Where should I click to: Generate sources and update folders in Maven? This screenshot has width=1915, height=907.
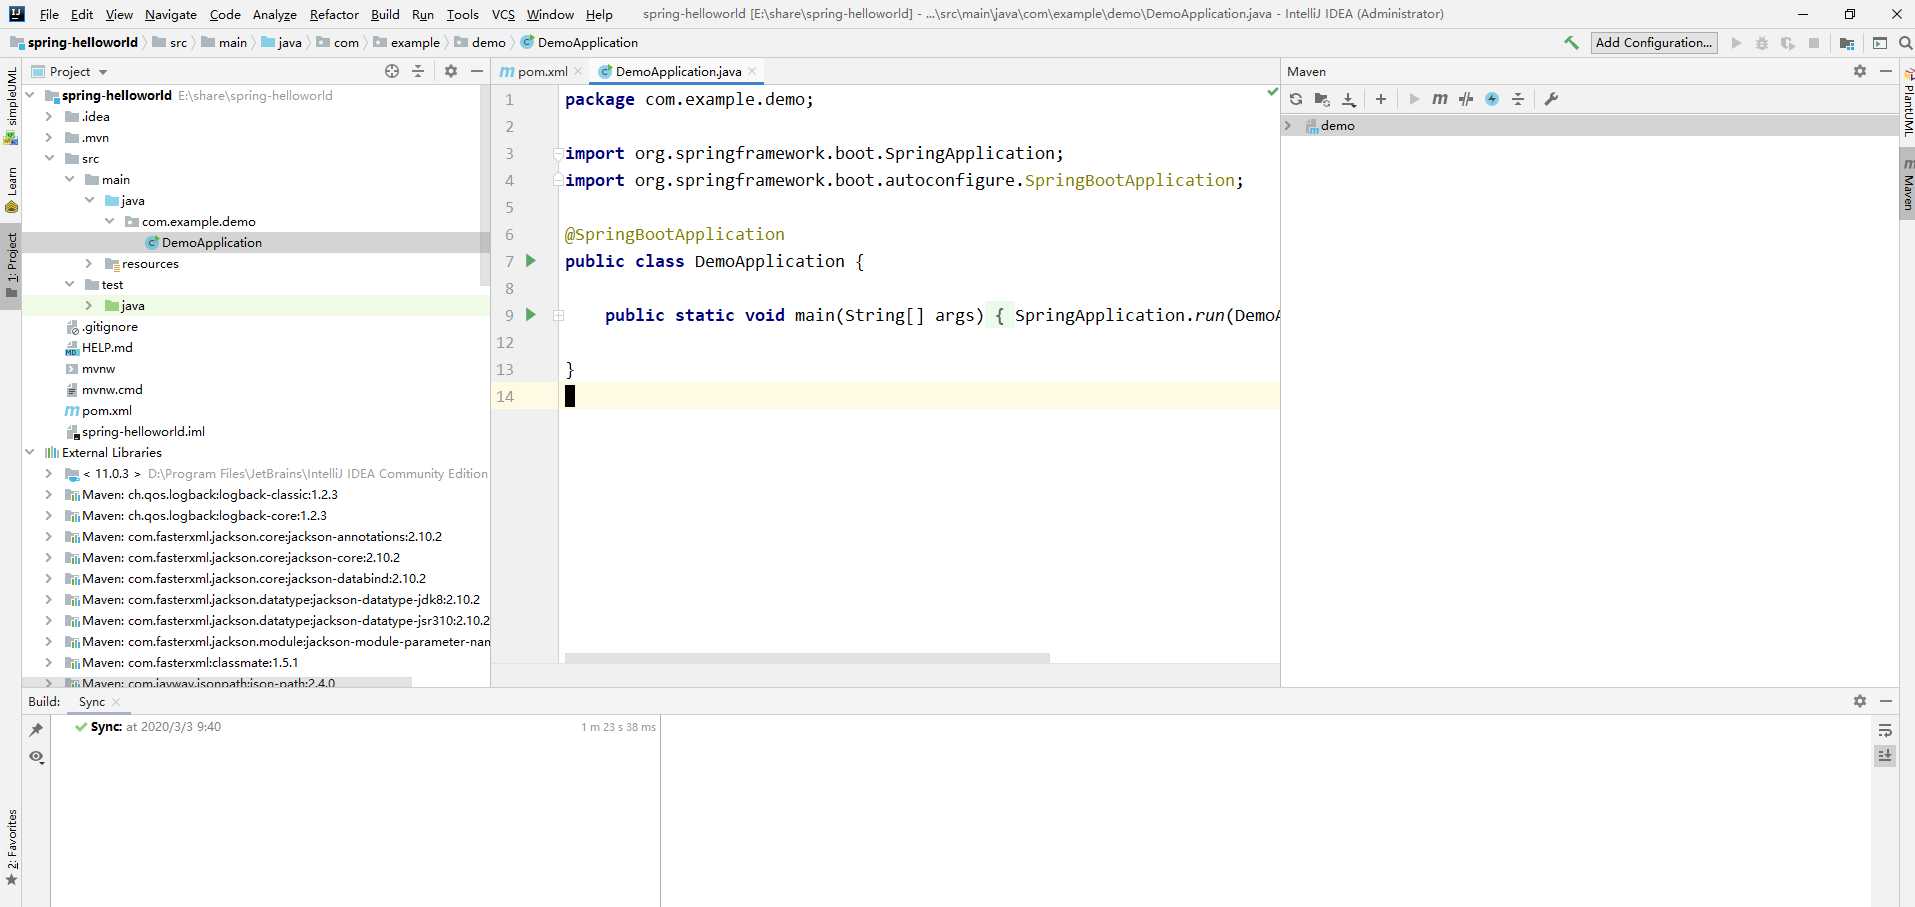(x=1322, y=99)
